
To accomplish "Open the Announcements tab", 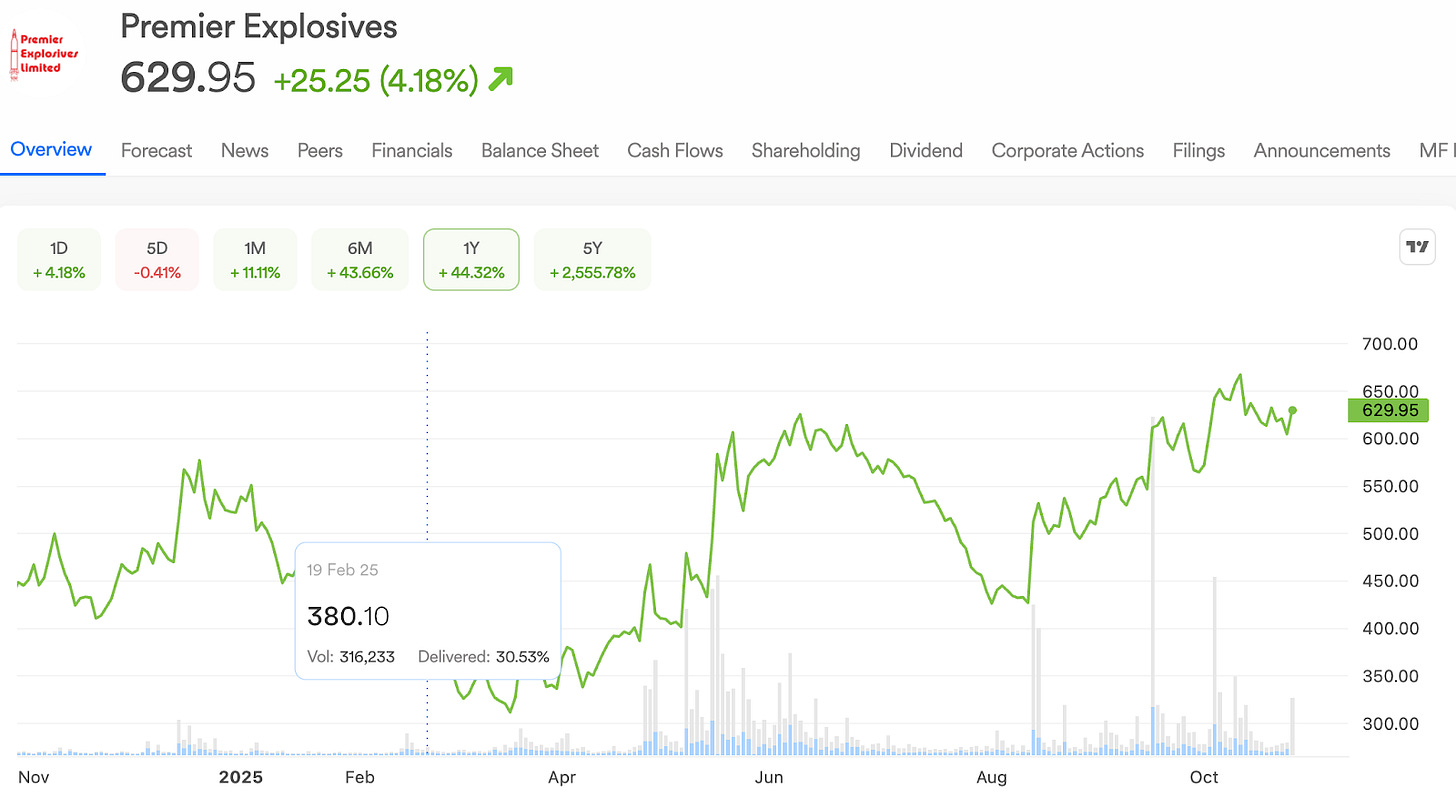I will tap(1322, 151).
